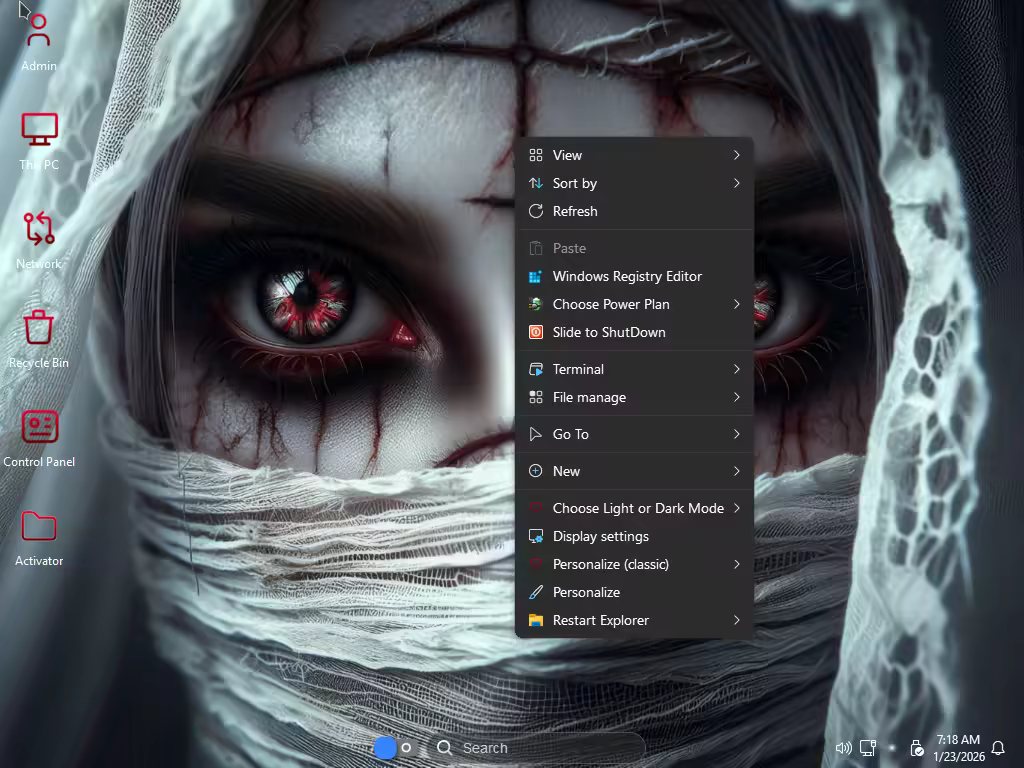
Task: Click the network tray icon in taskbar
Action: (x=868, y=748)
